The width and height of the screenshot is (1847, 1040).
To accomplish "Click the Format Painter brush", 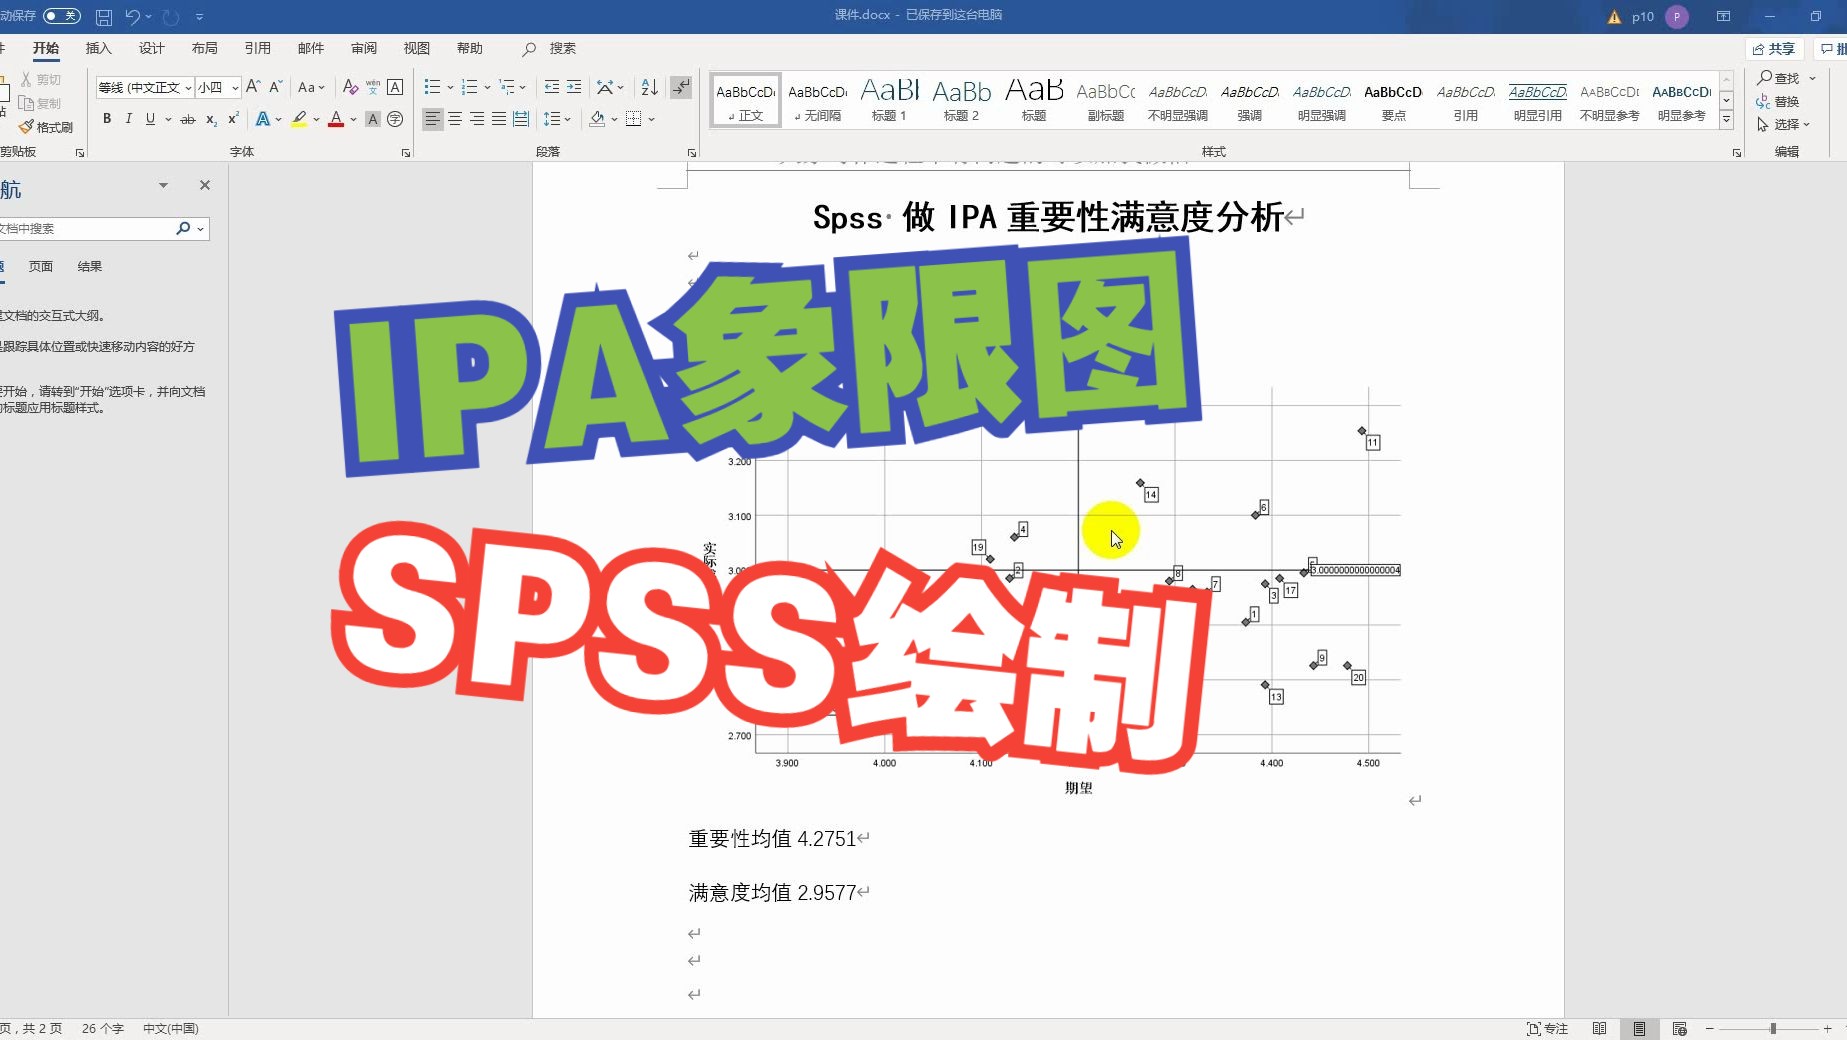I will click(45, 127).
